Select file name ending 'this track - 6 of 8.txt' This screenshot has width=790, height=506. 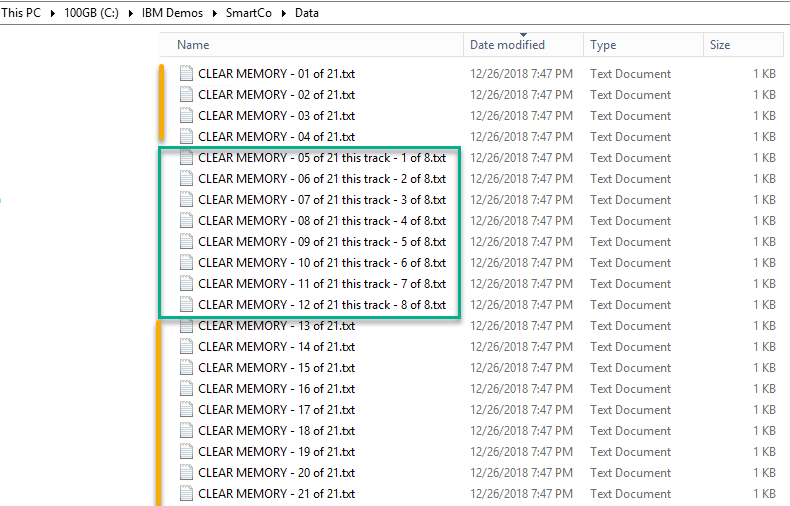coord(322,263)
